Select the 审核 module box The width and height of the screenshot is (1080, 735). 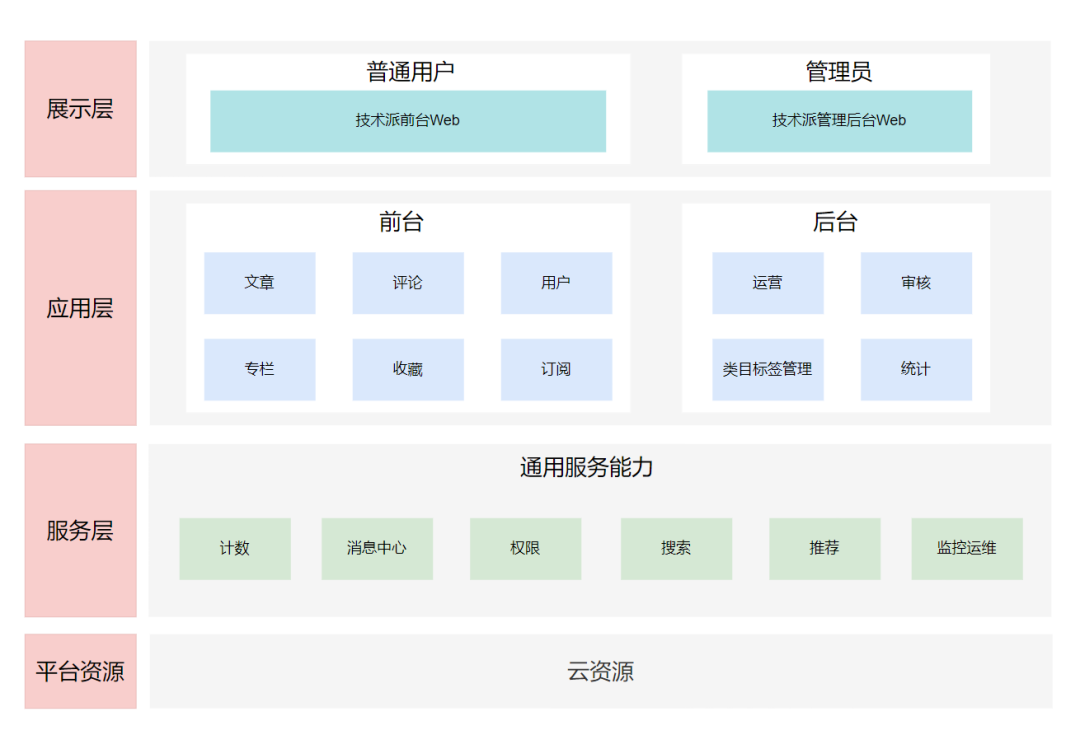pyautogui.click(x=916, y=283)
